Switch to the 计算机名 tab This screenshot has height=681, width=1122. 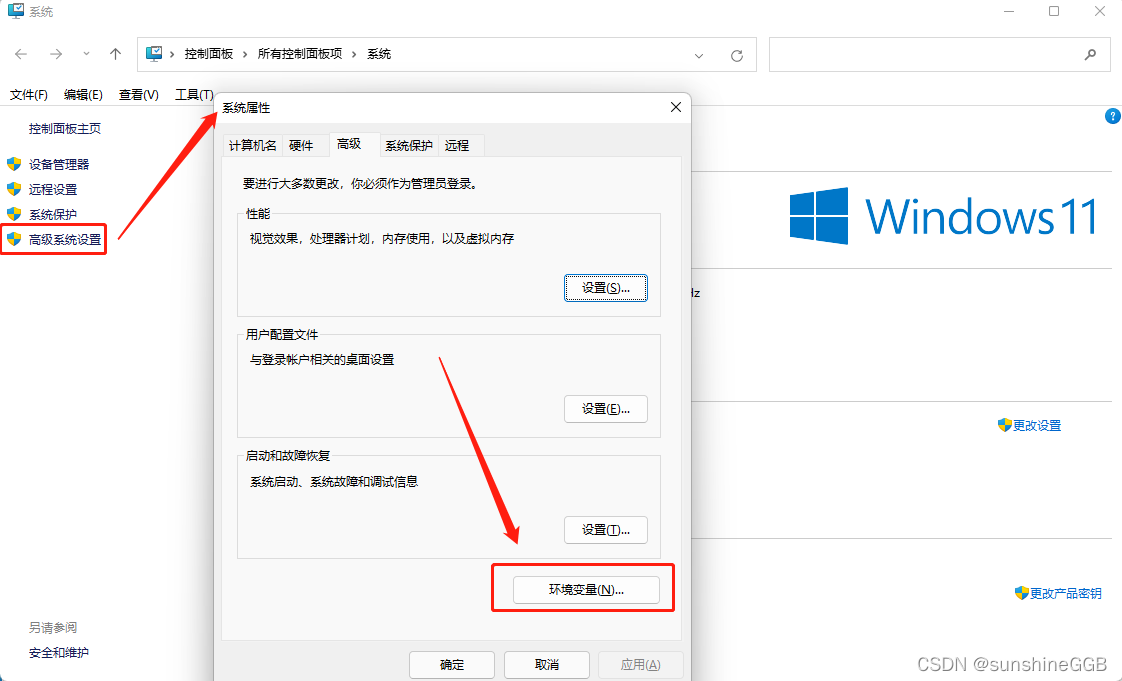pyautogui.click(x=253, y=145)
